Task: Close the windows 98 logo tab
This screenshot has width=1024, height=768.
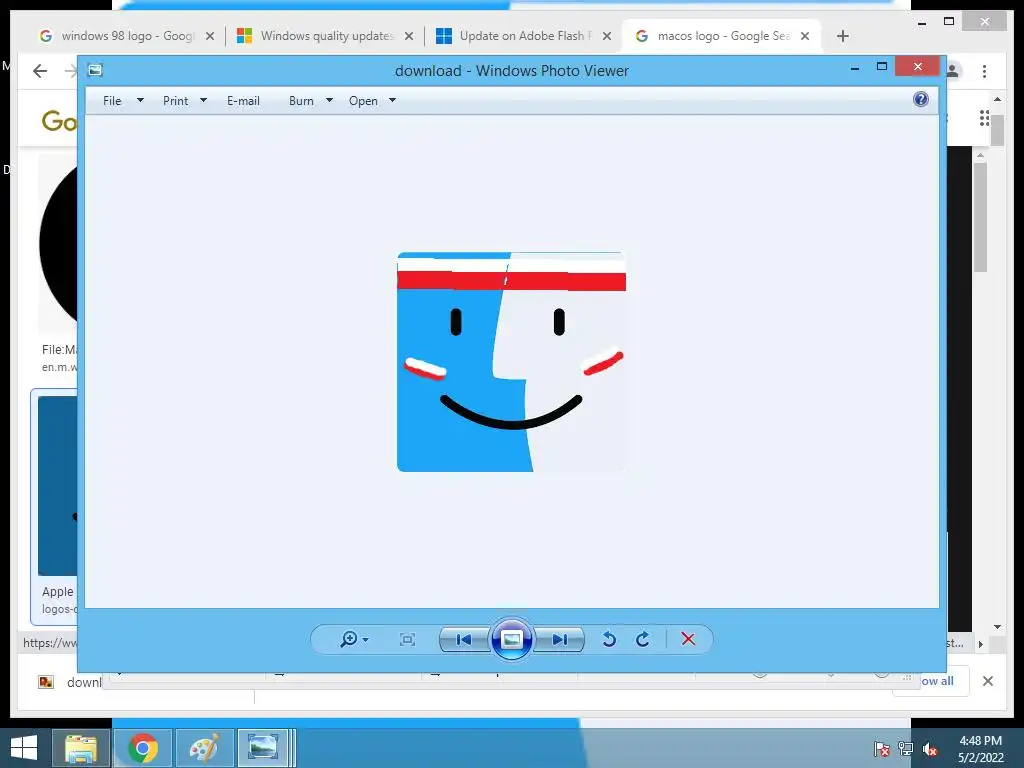Action: click(210, 36)
